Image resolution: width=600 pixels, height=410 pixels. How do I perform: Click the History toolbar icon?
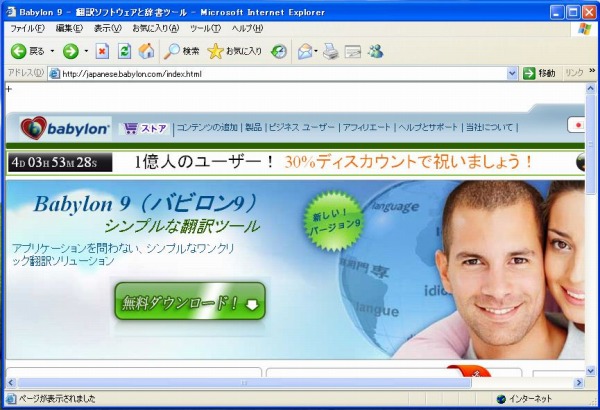click(x=278, y=51)
